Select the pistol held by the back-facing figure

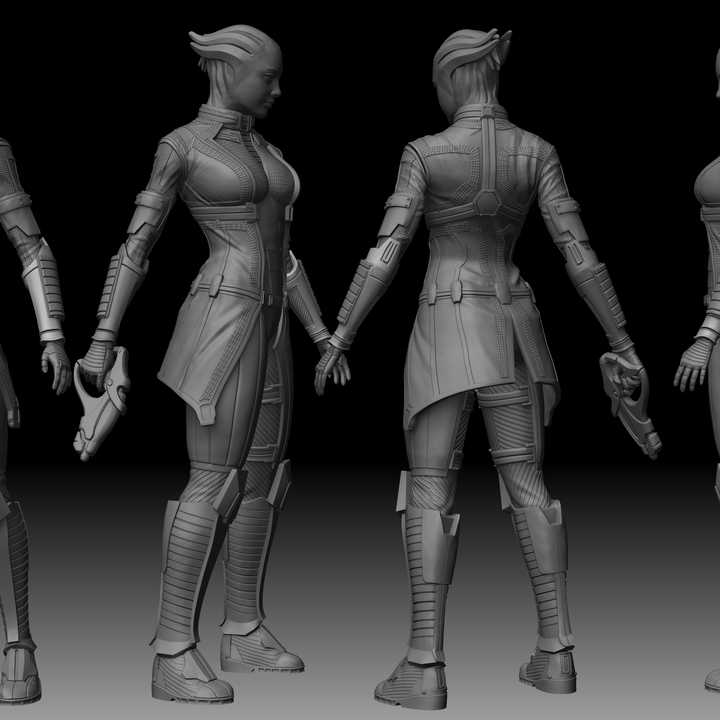[630, 400]
